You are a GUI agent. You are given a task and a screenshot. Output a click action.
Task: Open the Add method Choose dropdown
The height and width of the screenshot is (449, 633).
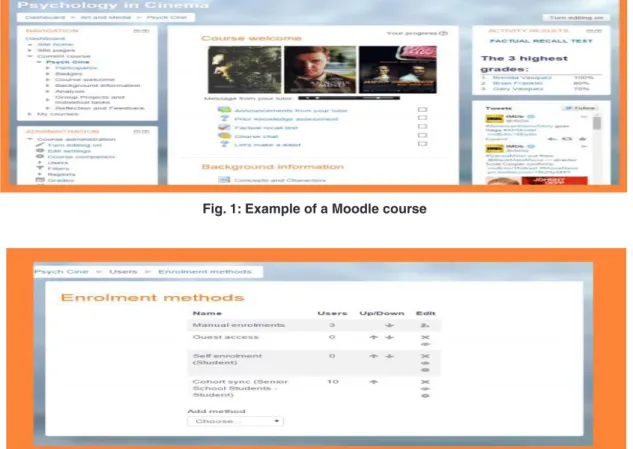point(235,422)
